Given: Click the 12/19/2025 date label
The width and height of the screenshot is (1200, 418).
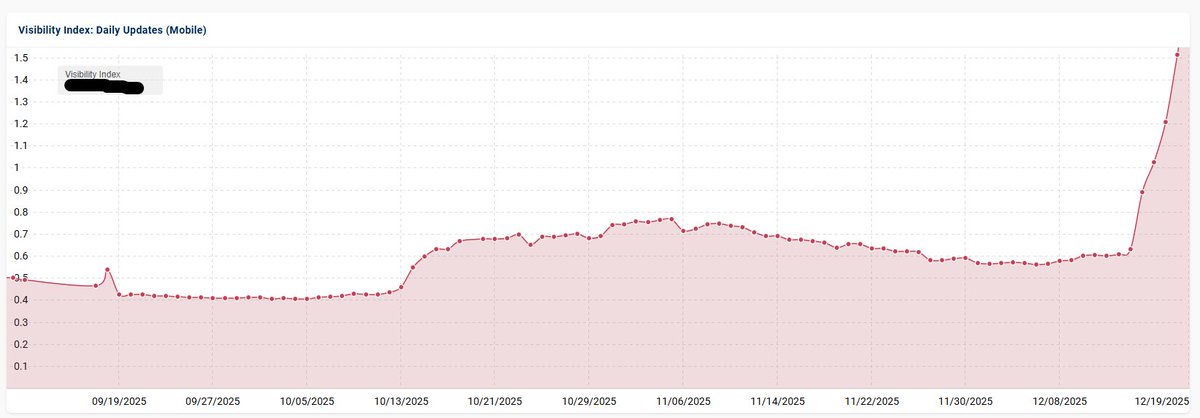Looking at the screenshot, I should click(x=1162, y=401).
